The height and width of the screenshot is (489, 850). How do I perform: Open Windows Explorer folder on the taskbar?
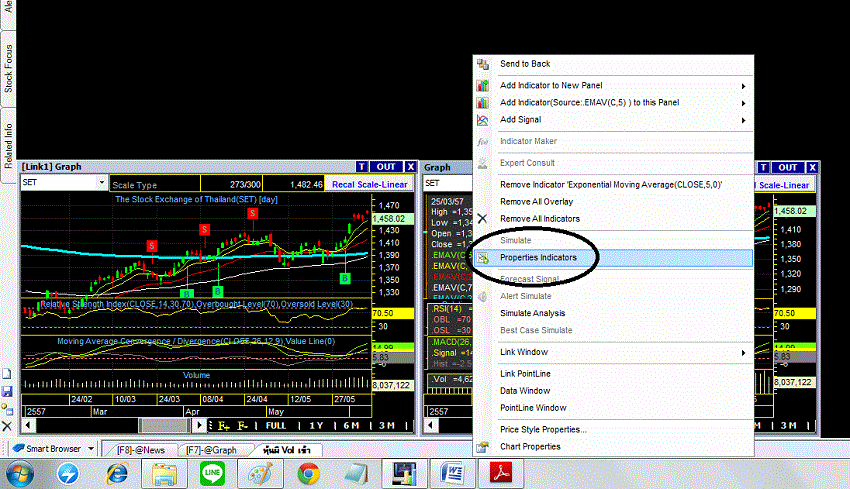point(164,474)
